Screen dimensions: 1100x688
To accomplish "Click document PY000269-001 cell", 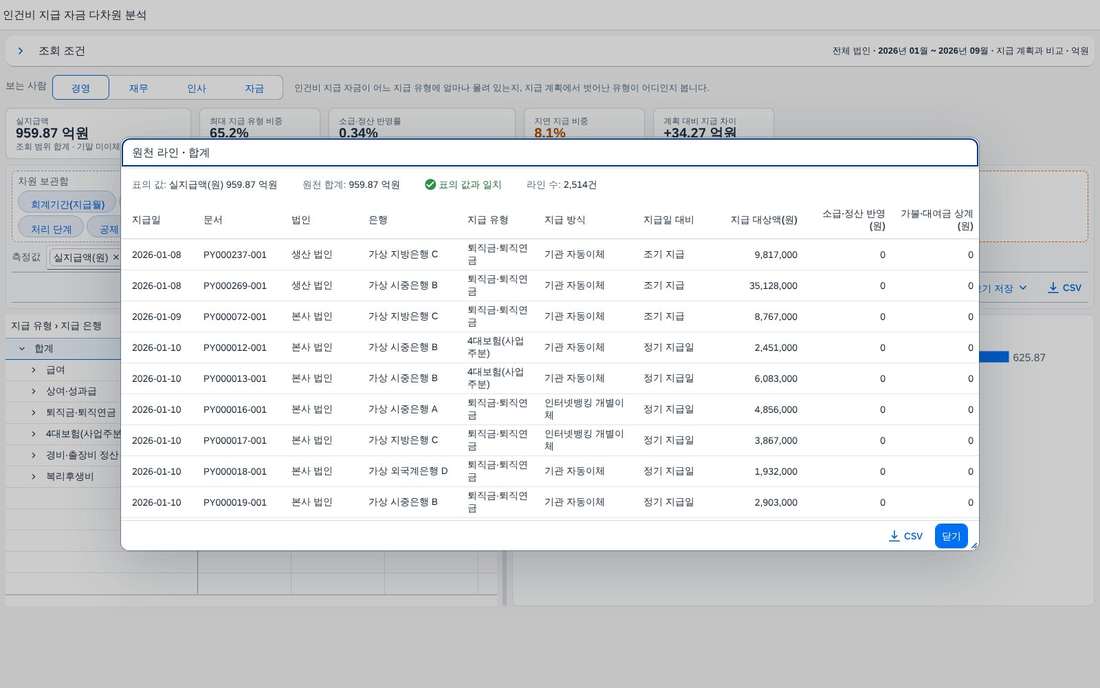I will [235, 285].
